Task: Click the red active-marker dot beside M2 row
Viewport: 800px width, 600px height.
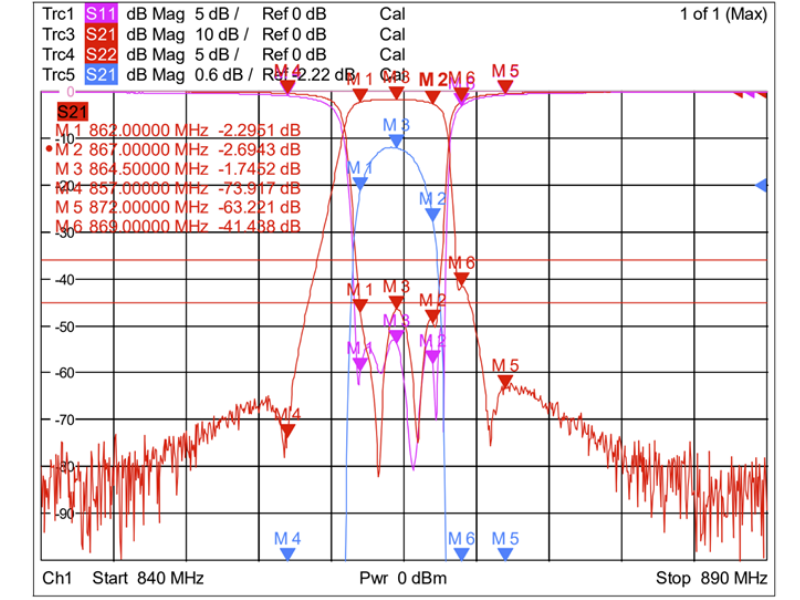Action: (50, 149)
